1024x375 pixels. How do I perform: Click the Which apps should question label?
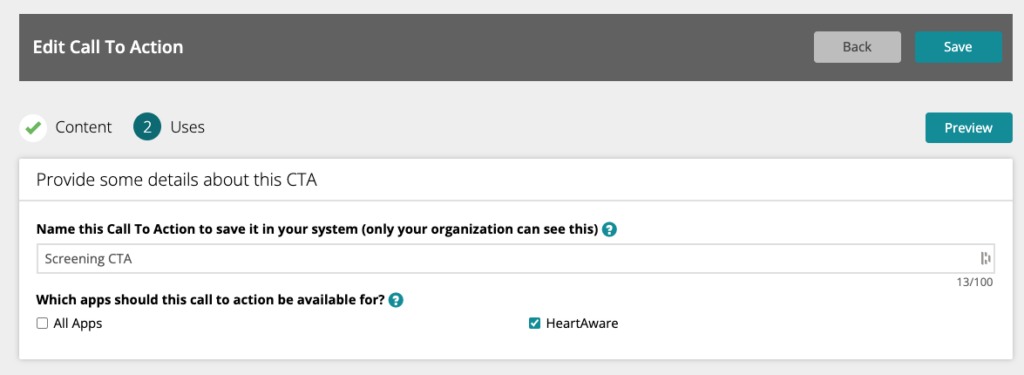point(210,301)
